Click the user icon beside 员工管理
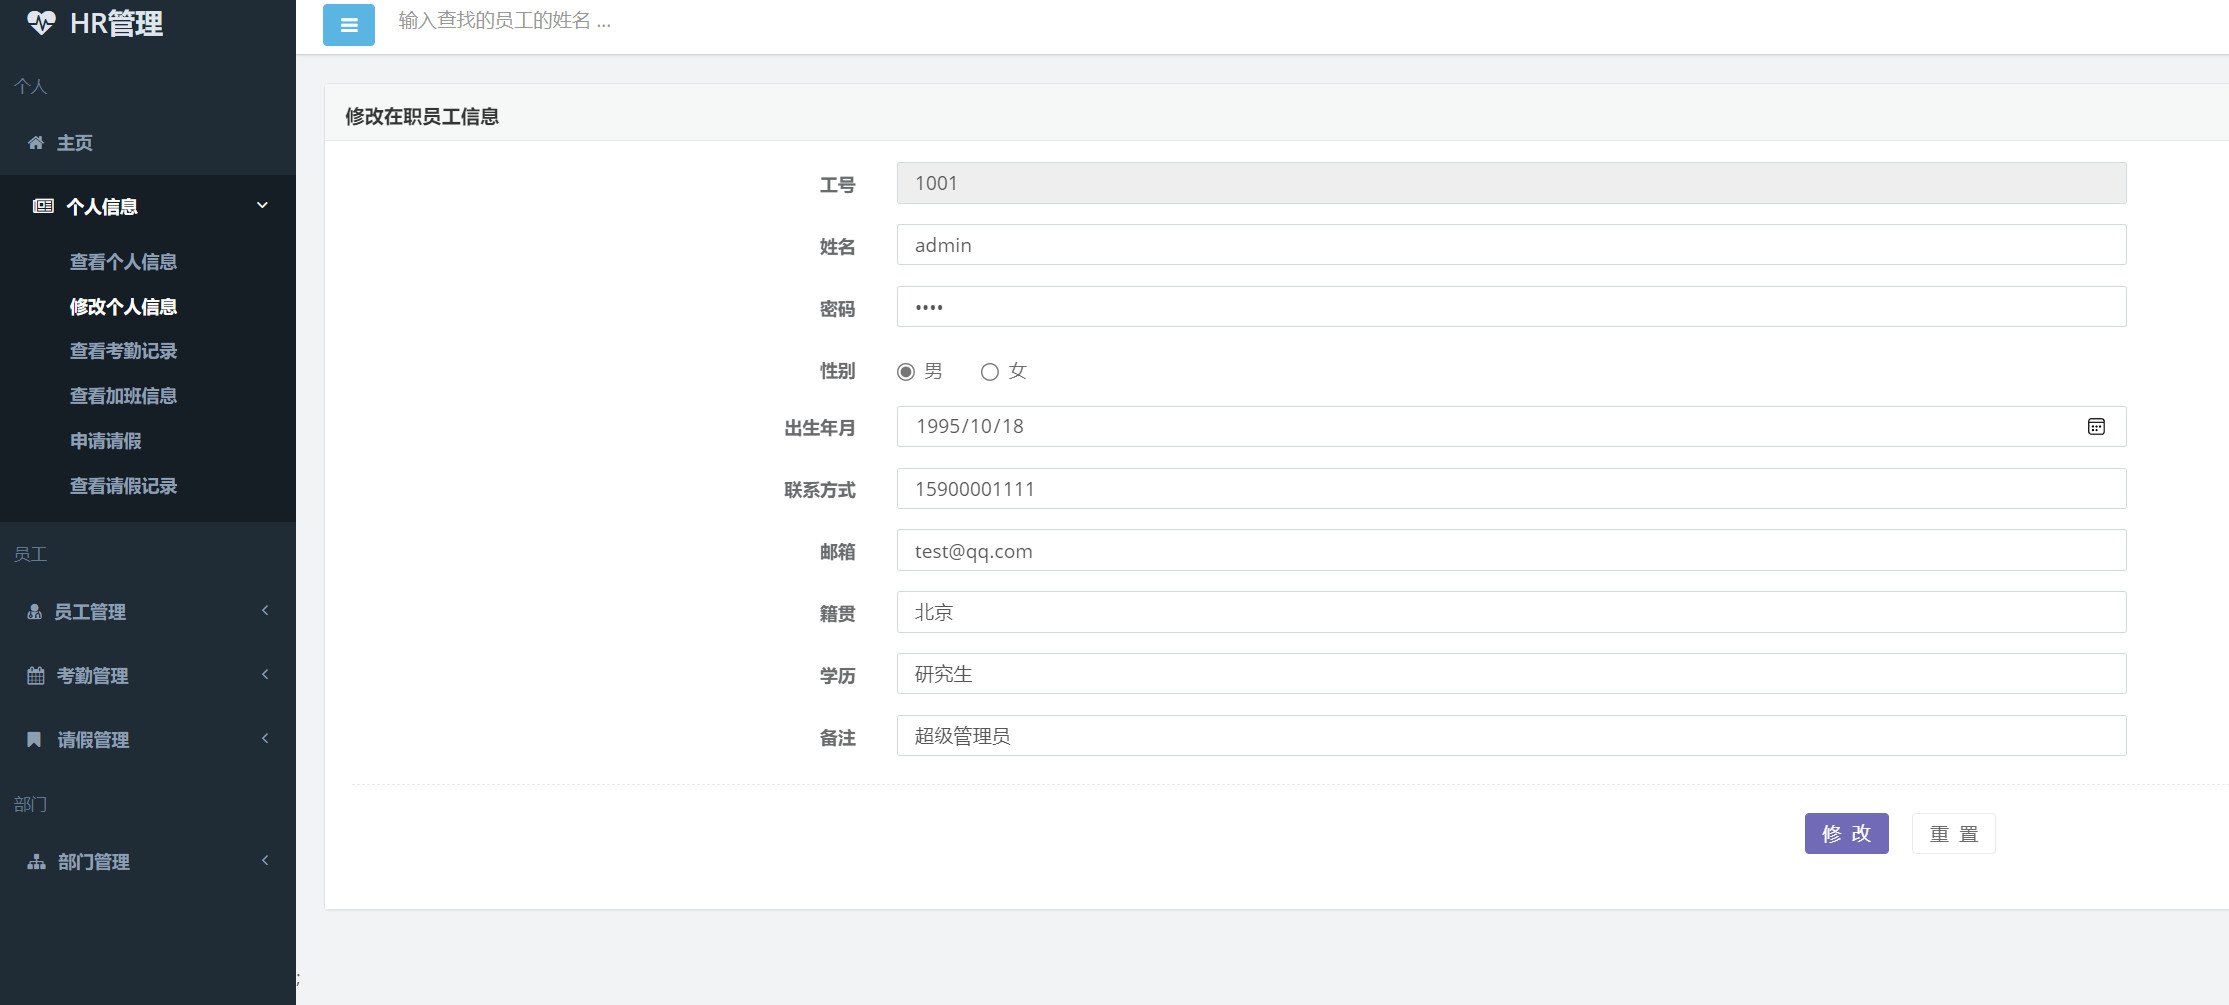Image resolution: width=2229 pixels, height=1005 pixels. click(x=35, y=612)
